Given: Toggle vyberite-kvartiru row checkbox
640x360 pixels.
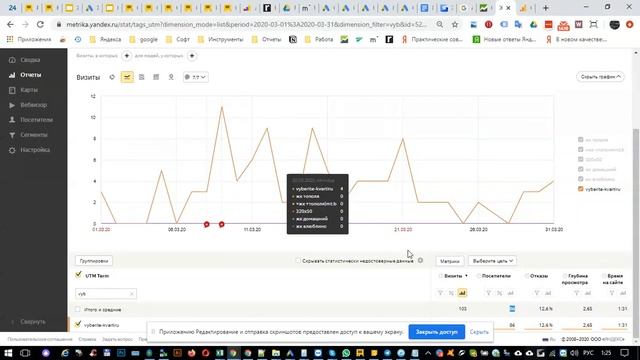Looking at the screenshot, I should coord(78,324).
